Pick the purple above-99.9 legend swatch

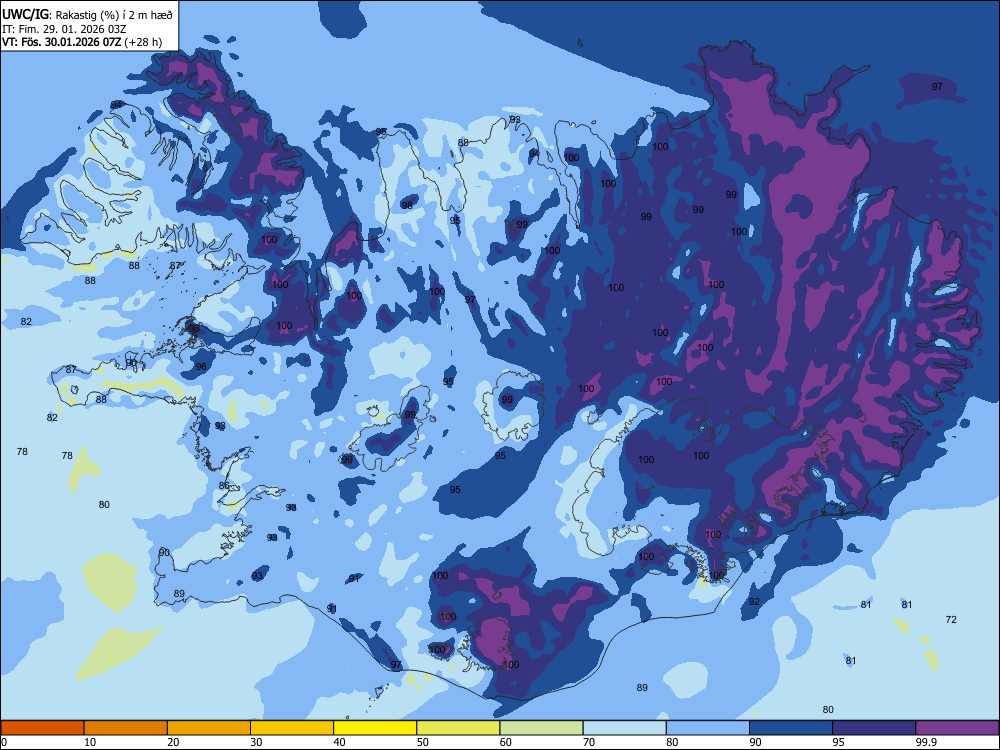(x=957, y=728)
